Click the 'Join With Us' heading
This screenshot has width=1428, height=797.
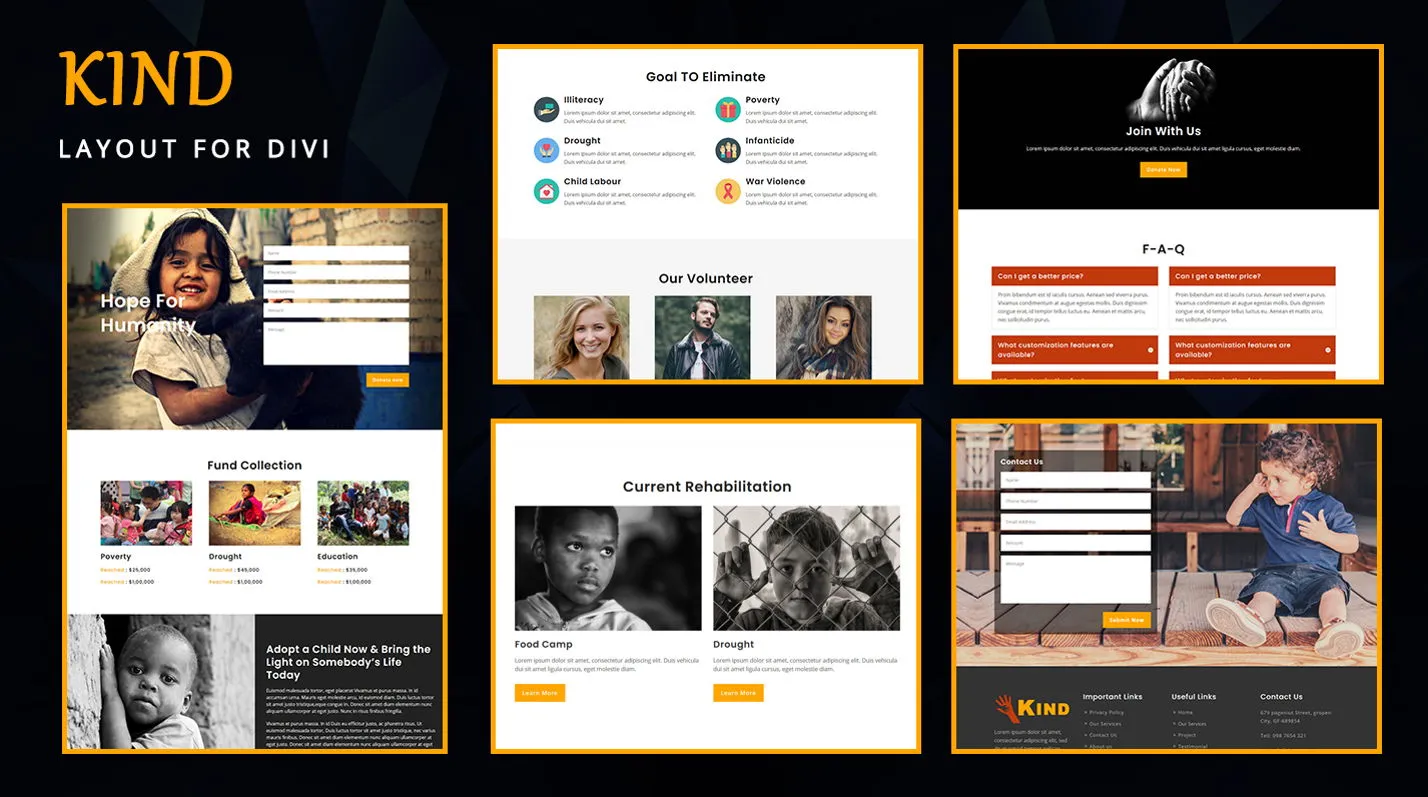tap(1163, 131)
